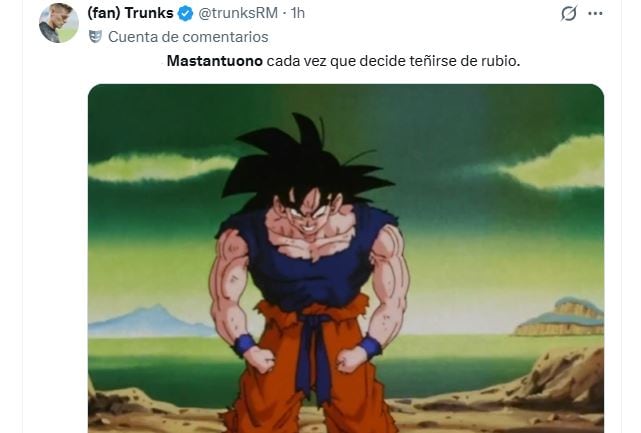The height and width of the screenshot is (433, 641).
Task: Click the blue verified checkmark badge
Action: (x=186, y=13)
